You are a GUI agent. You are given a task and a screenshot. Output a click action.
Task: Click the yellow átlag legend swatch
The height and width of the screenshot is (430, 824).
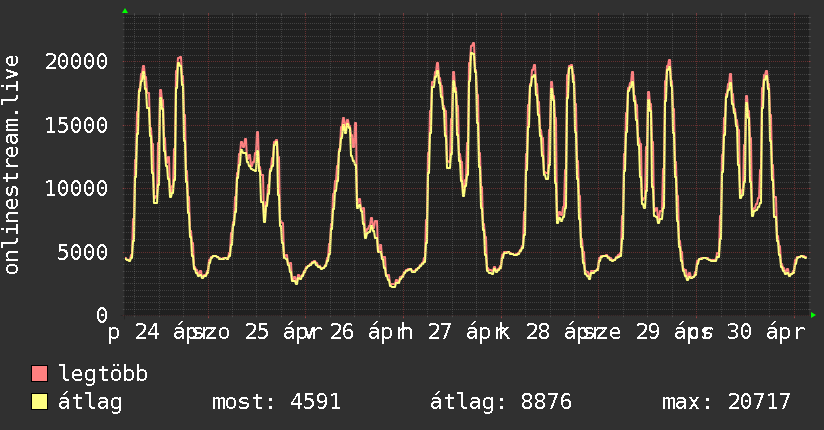[39, 402]
